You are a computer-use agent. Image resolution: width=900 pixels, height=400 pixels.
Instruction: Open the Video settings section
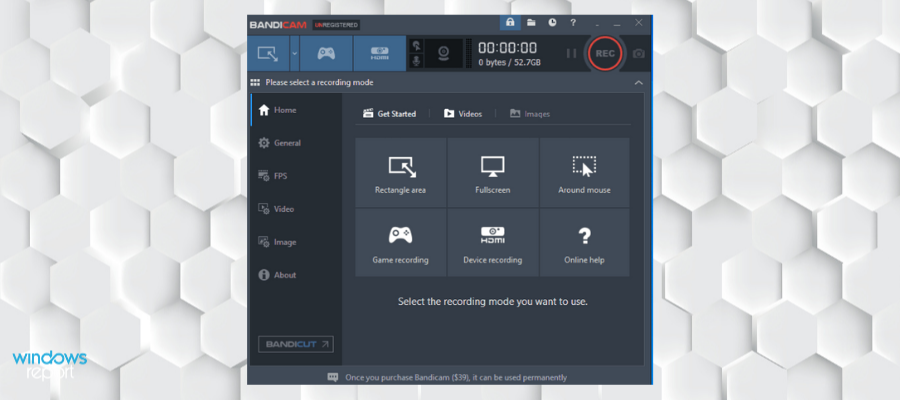pyautogui.click(x=296, y=209)
